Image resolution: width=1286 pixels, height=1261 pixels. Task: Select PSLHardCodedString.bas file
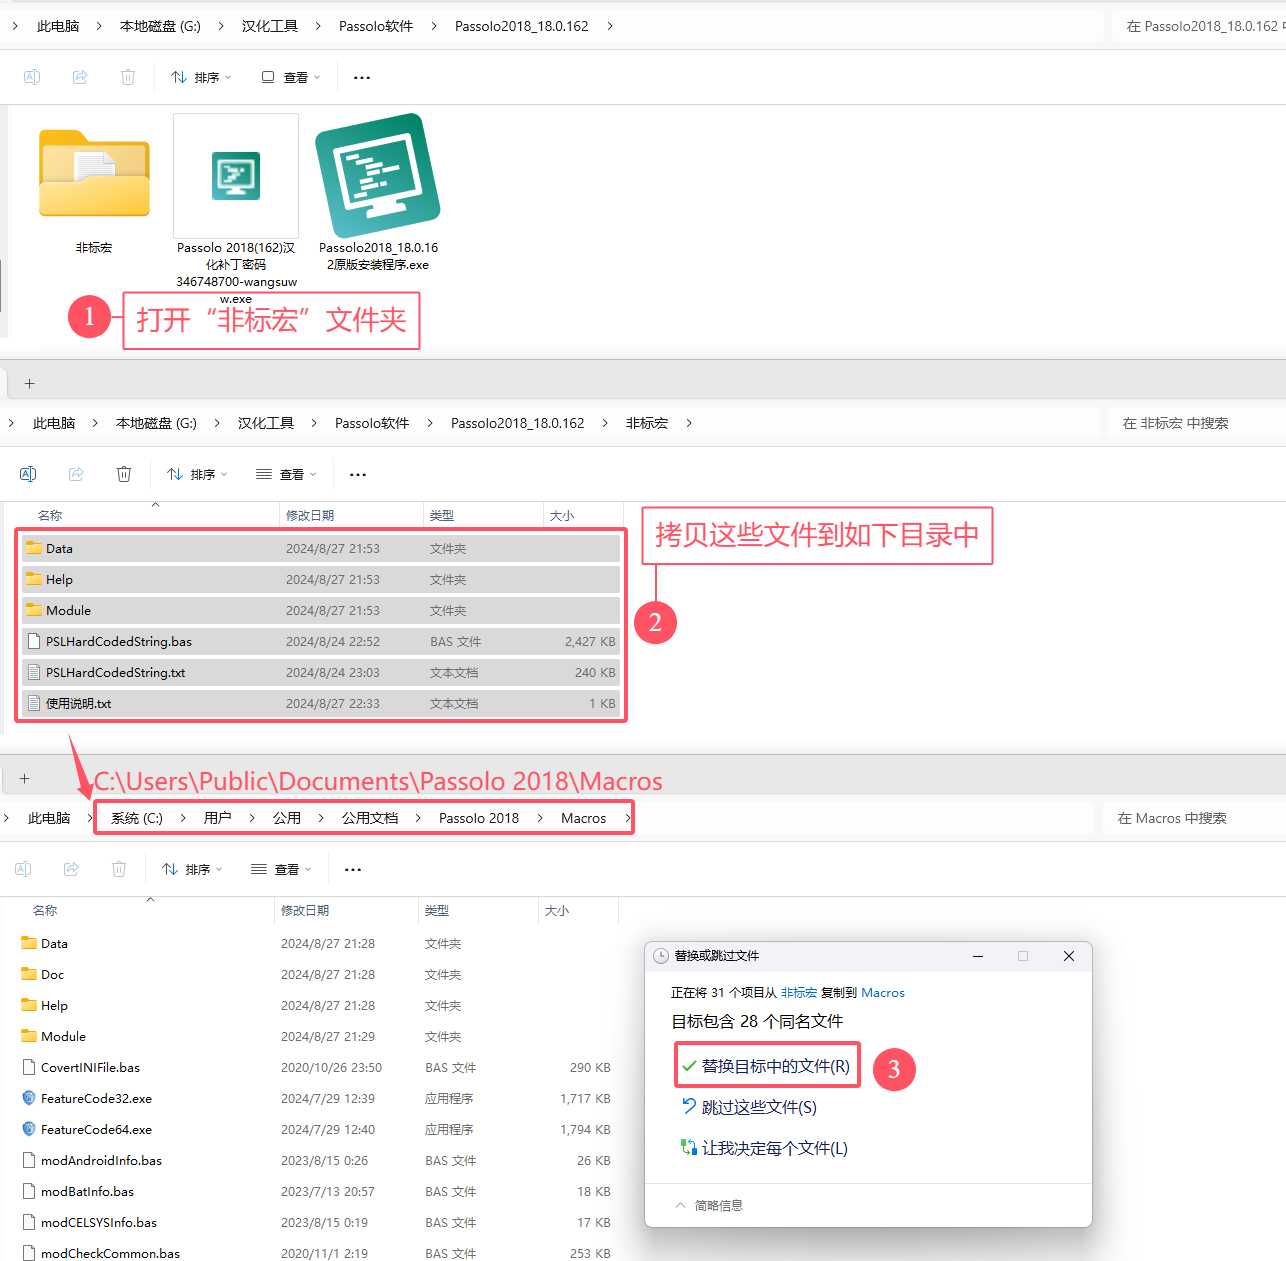[320, 641]
